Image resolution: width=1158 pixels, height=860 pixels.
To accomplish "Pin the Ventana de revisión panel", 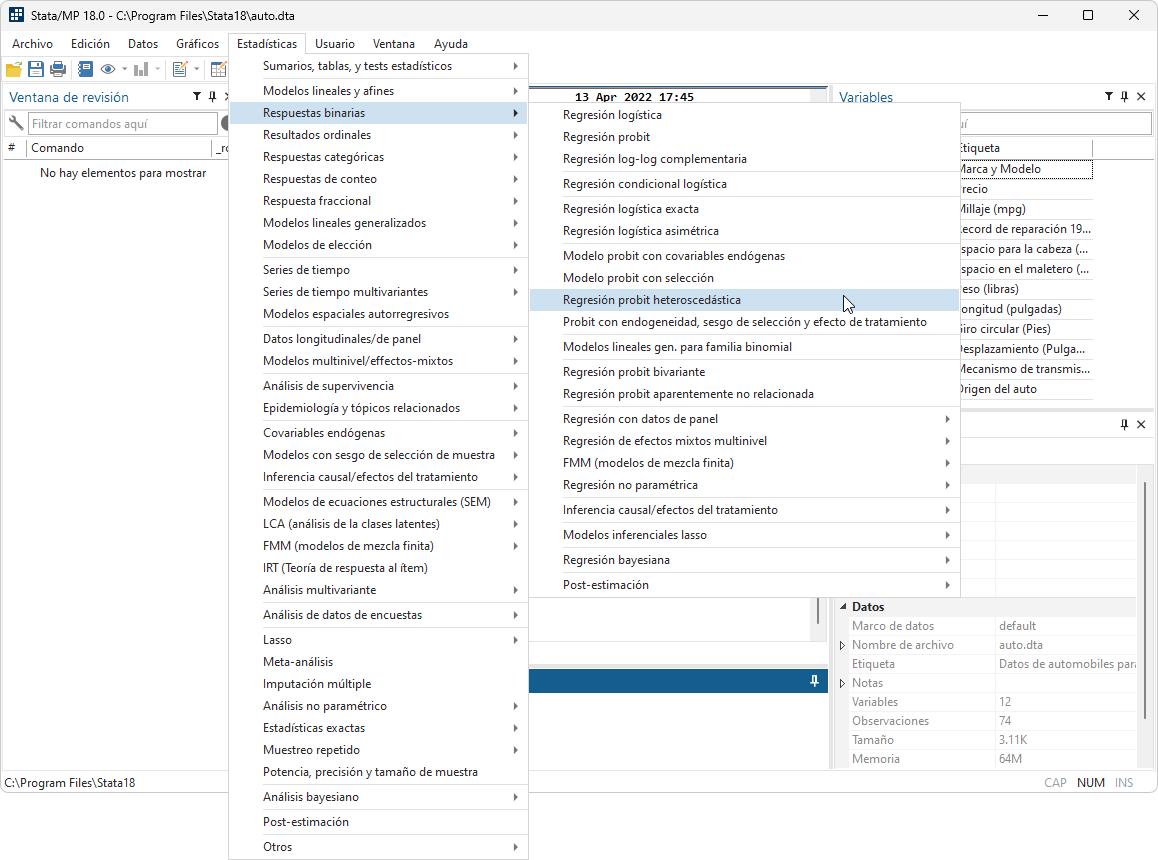I will click(x=213, y=97).
